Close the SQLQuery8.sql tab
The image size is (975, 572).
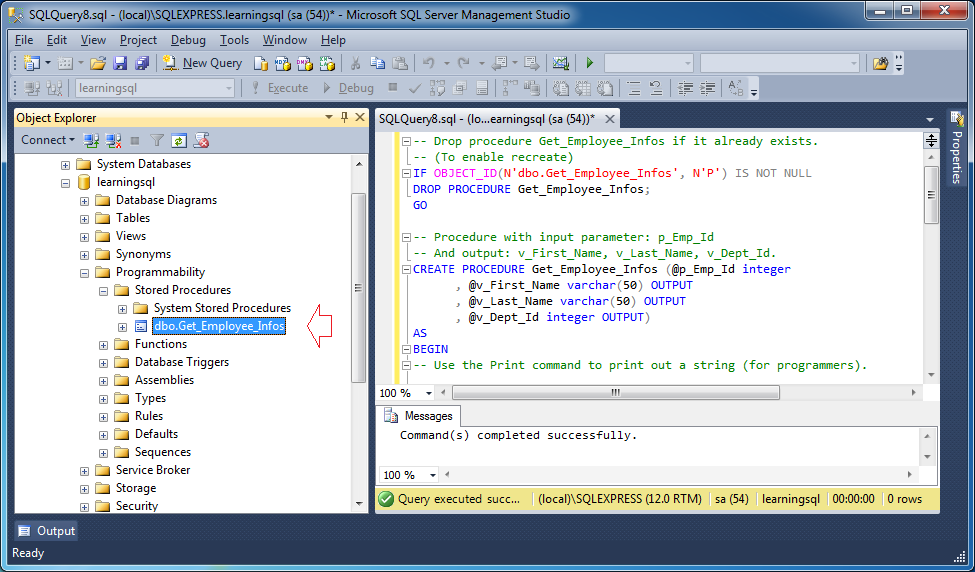pyautogui.click(x=609, y=119)
